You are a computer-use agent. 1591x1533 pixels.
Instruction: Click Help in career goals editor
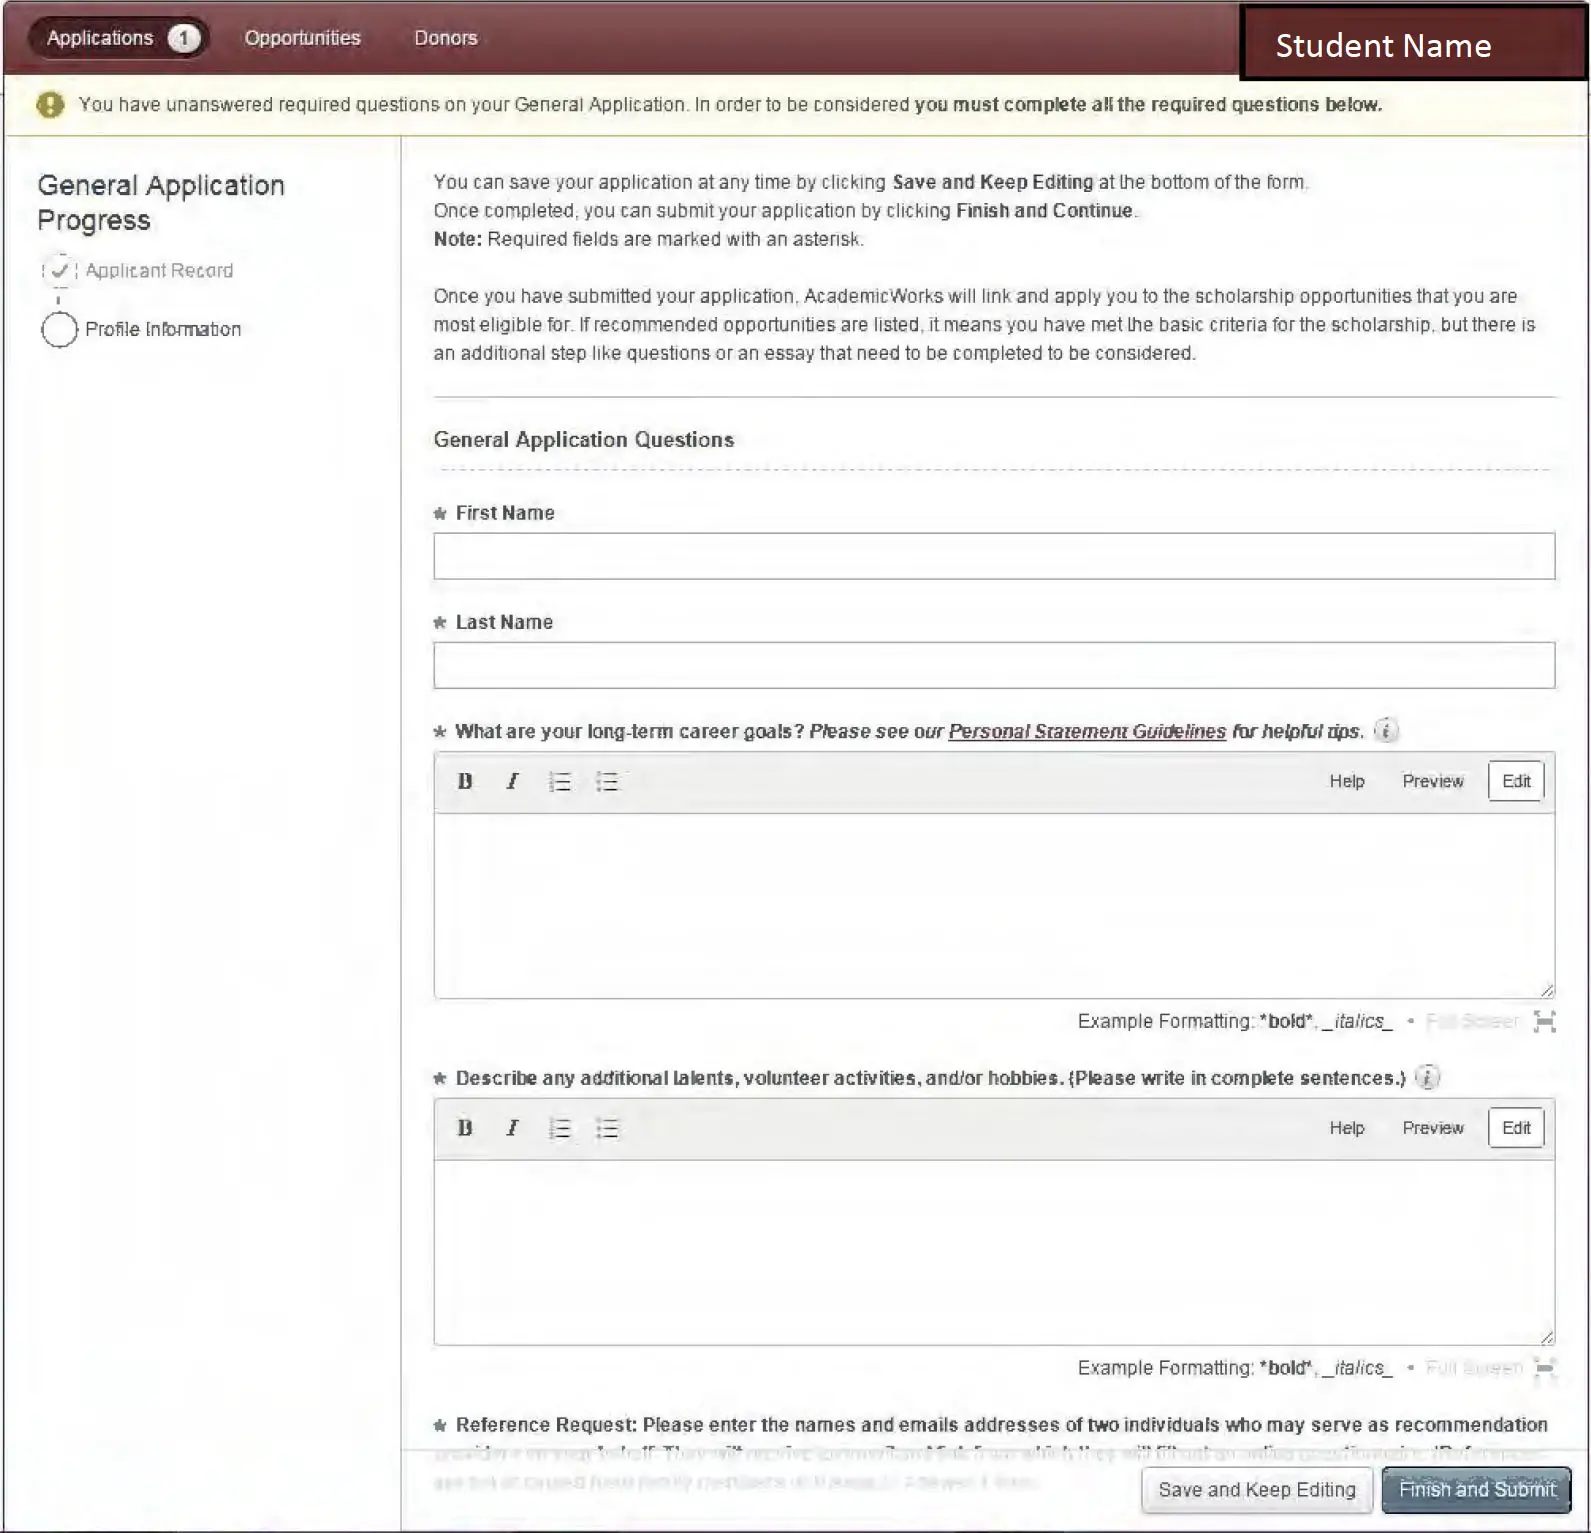[x=1347, y=781]
